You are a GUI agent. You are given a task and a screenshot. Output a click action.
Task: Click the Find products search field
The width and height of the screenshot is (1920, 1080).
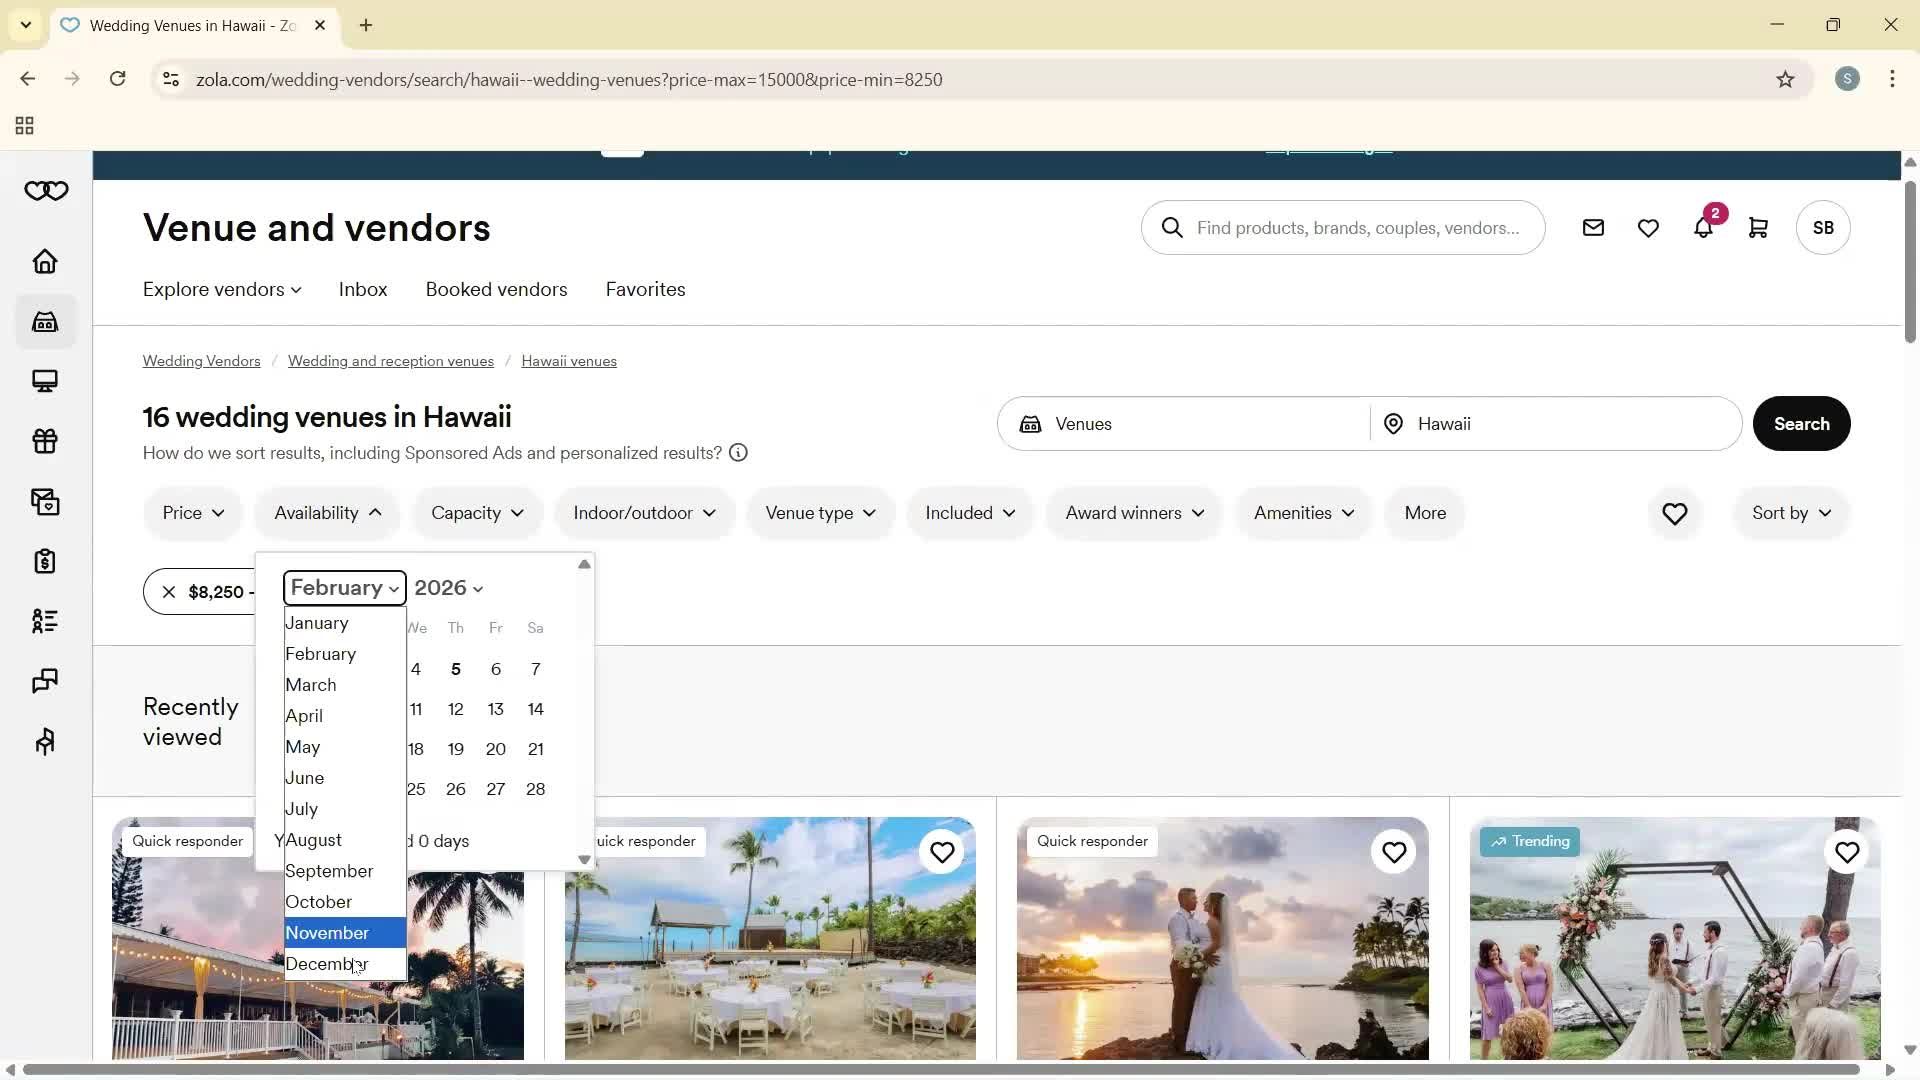pos(1343,227)
